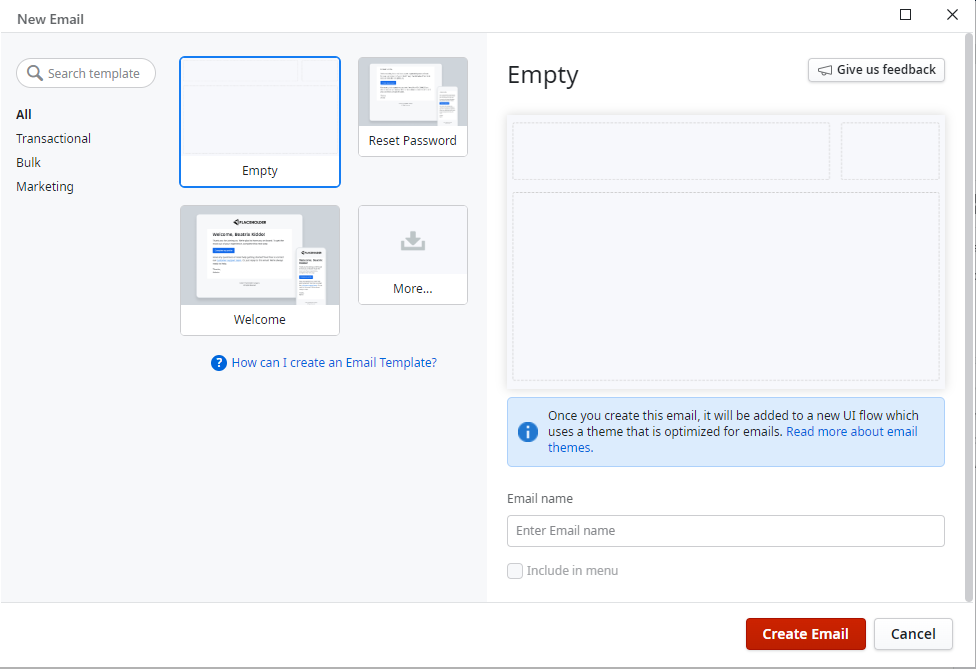Click the blue question mark help icon
This screenshot has width=976, height=669.
(x=218, y=363)
